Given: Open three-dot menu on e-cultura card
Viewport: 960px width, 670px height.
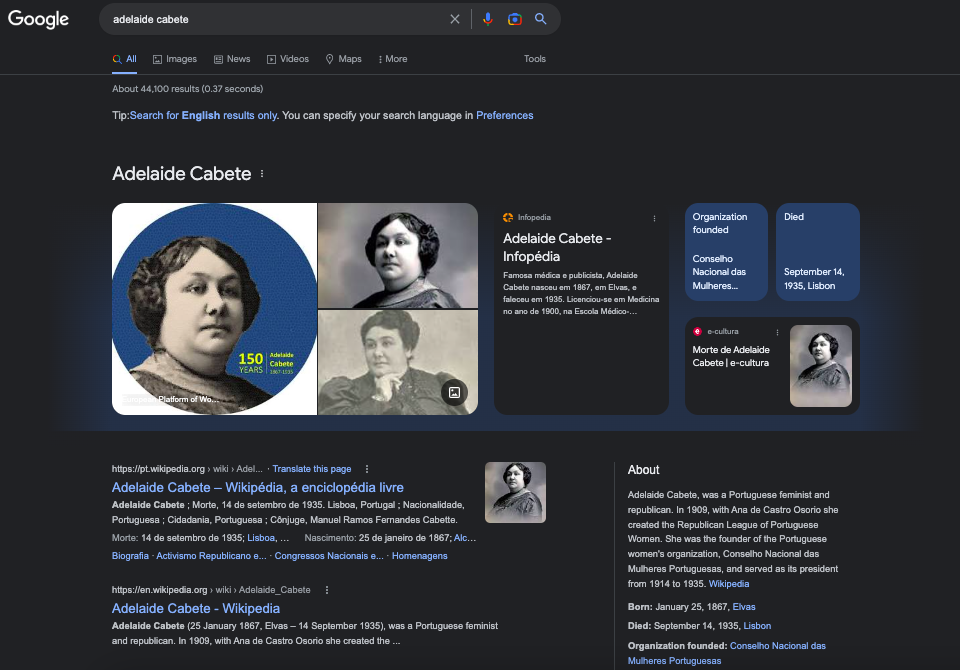Looking at the screenshot, I should coord(777,332).
